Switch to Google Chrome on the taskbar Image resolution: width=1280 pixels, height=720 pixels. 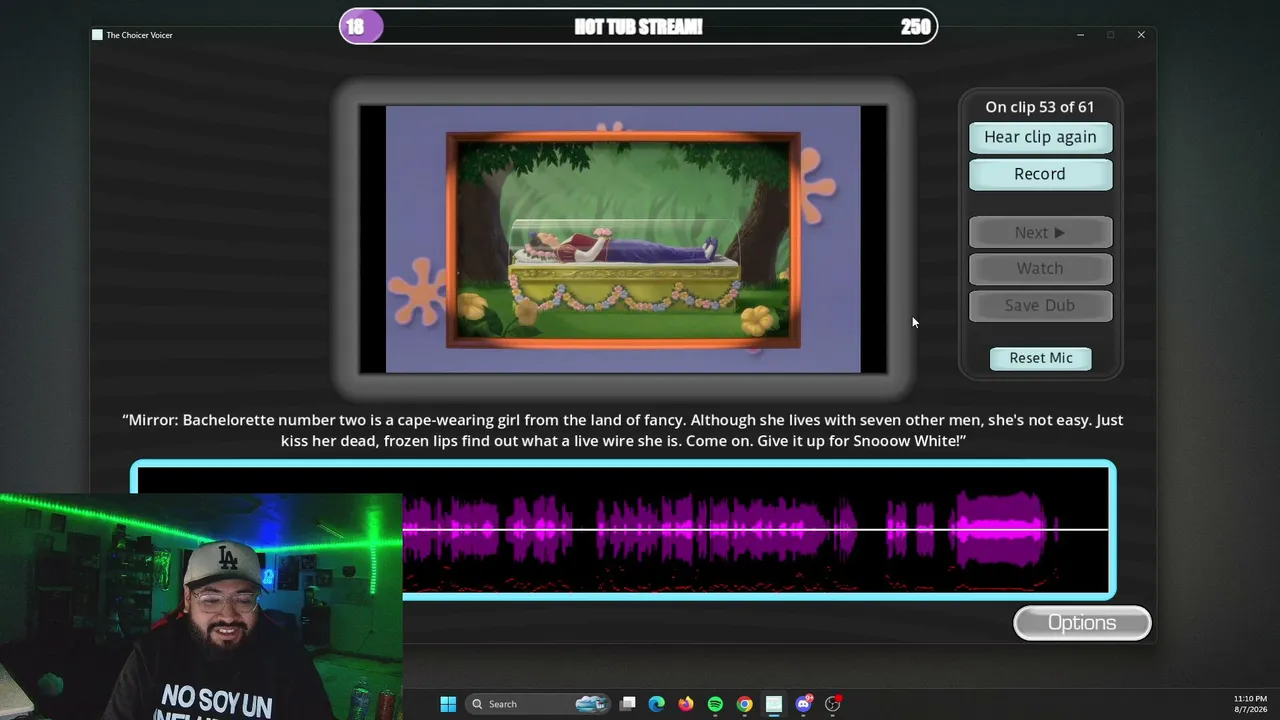[x=744, y=704]
